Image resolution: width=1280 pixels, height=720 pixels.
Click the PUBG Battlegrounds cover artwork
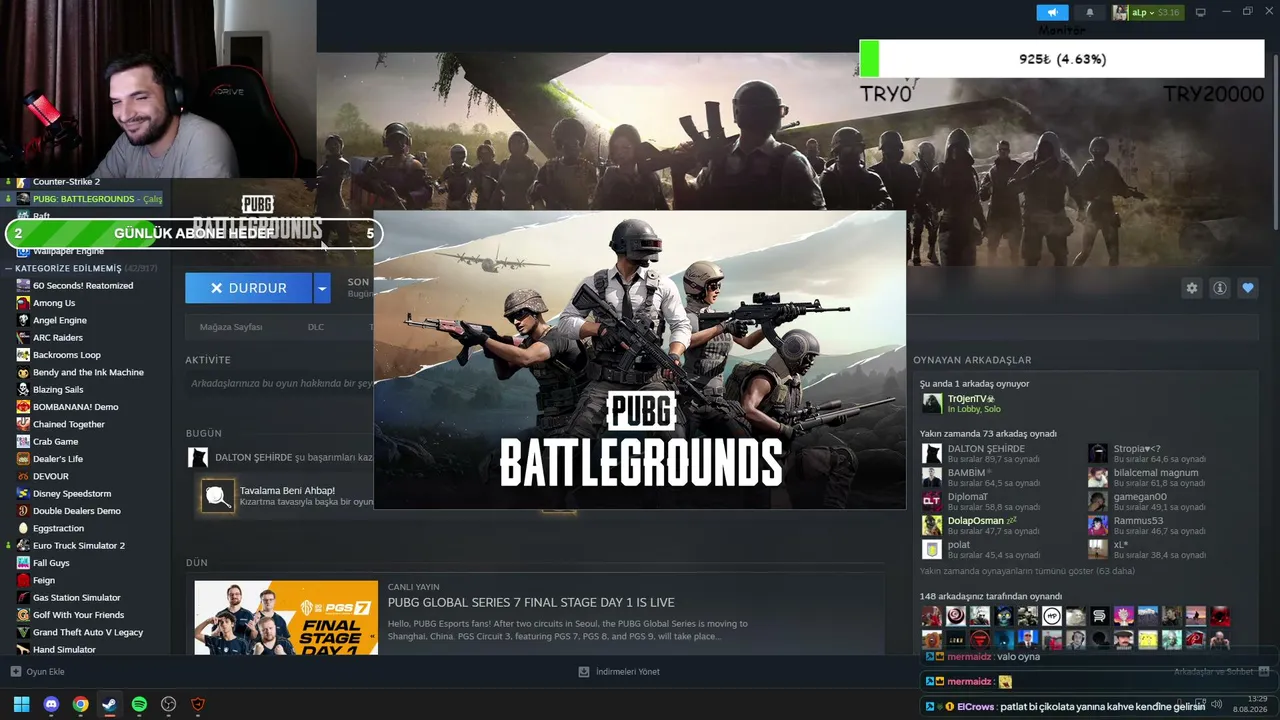(640, 360)
